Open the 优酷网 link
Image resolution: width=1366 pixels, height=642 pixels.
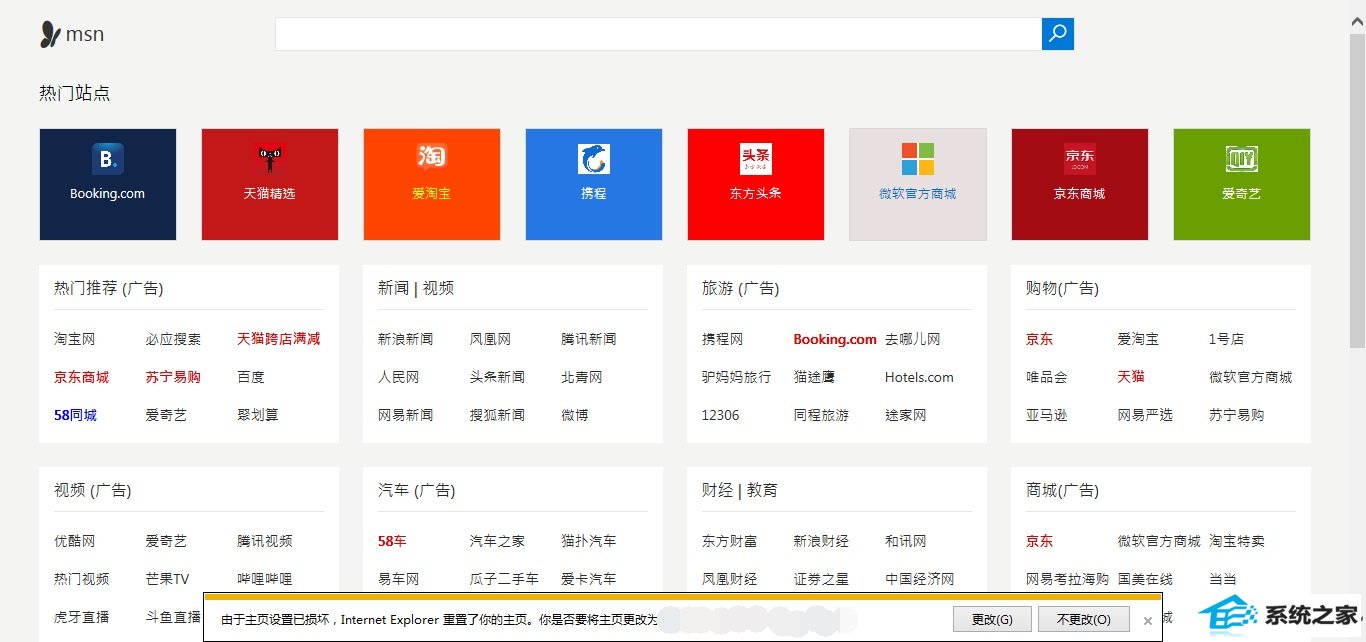[x=74, y=541]
